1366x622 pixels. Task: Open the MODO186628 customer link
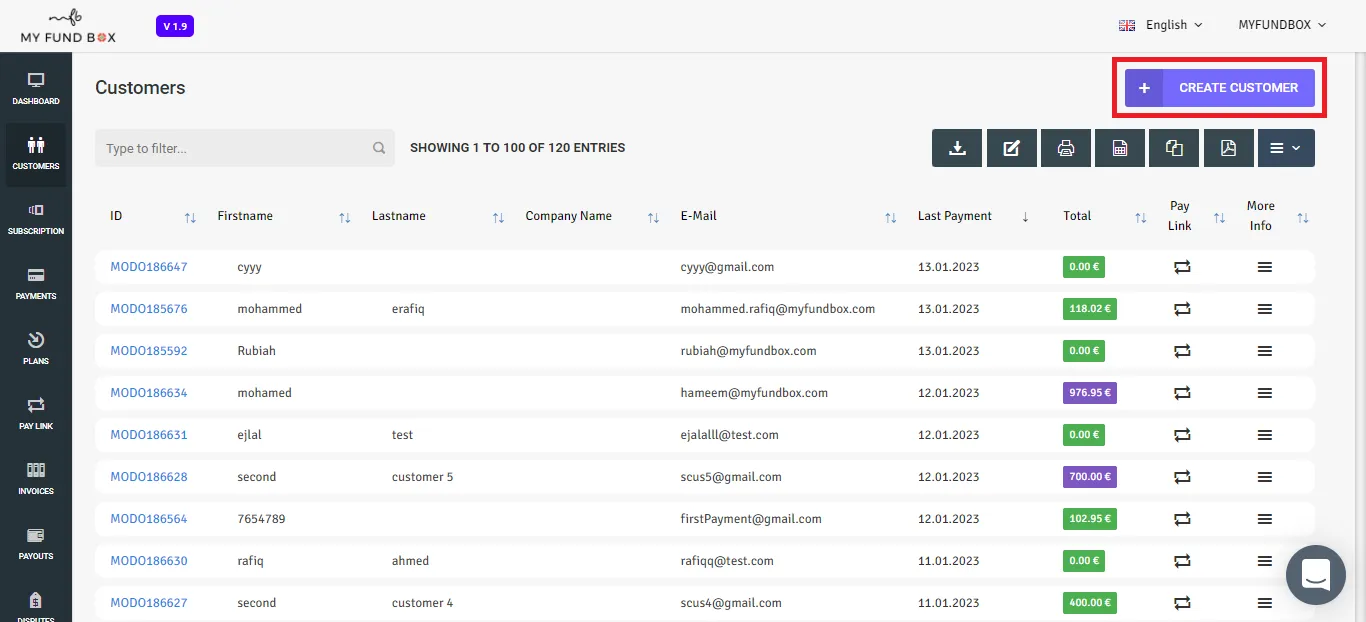pos(149,477)
